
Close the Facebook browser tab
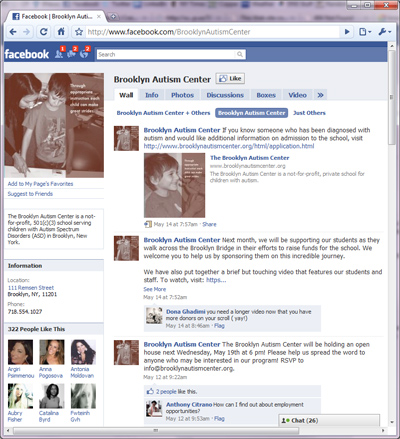click(x=99, y=16)
